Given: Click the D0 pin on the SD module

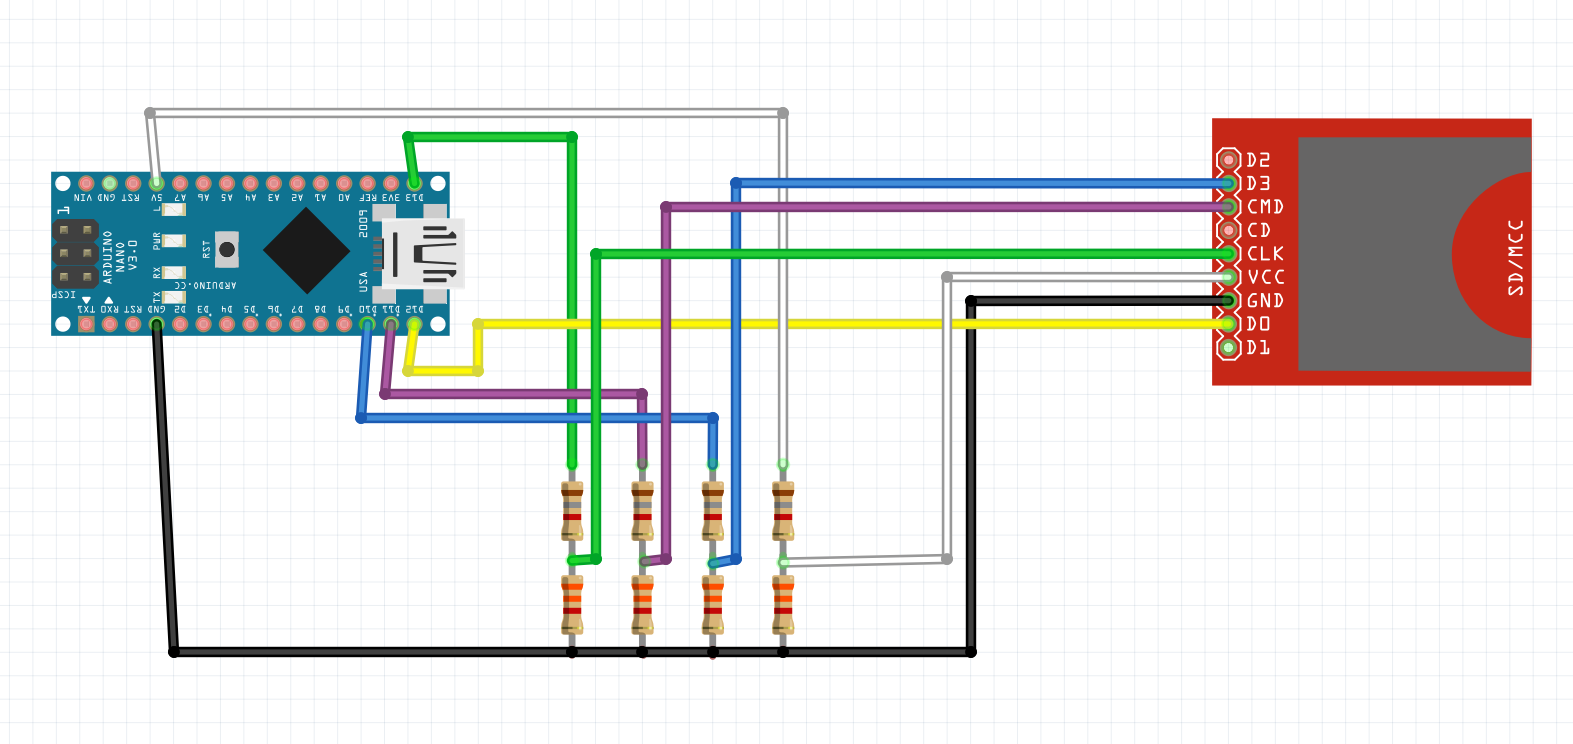Looking at the screenshot, I should (1228, 324).
